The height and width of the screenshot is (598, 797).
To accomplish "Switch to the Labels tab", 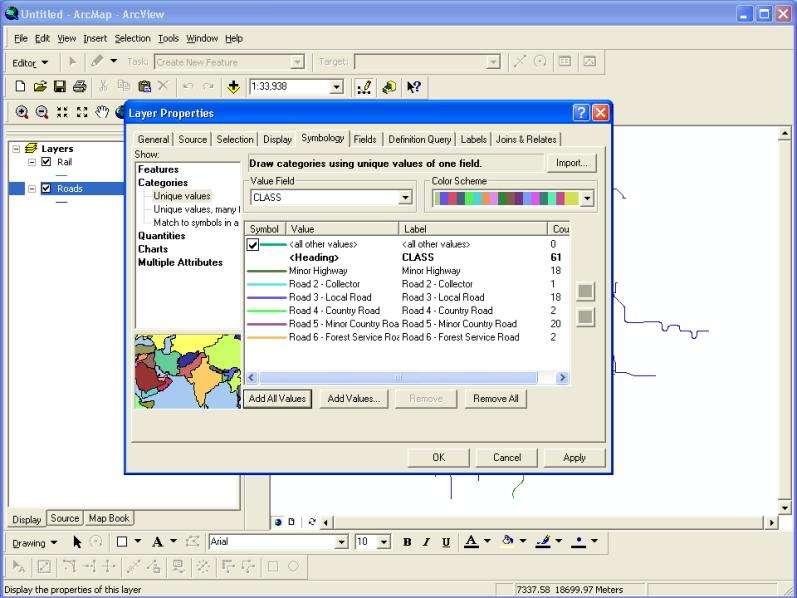I will (474, 139).
